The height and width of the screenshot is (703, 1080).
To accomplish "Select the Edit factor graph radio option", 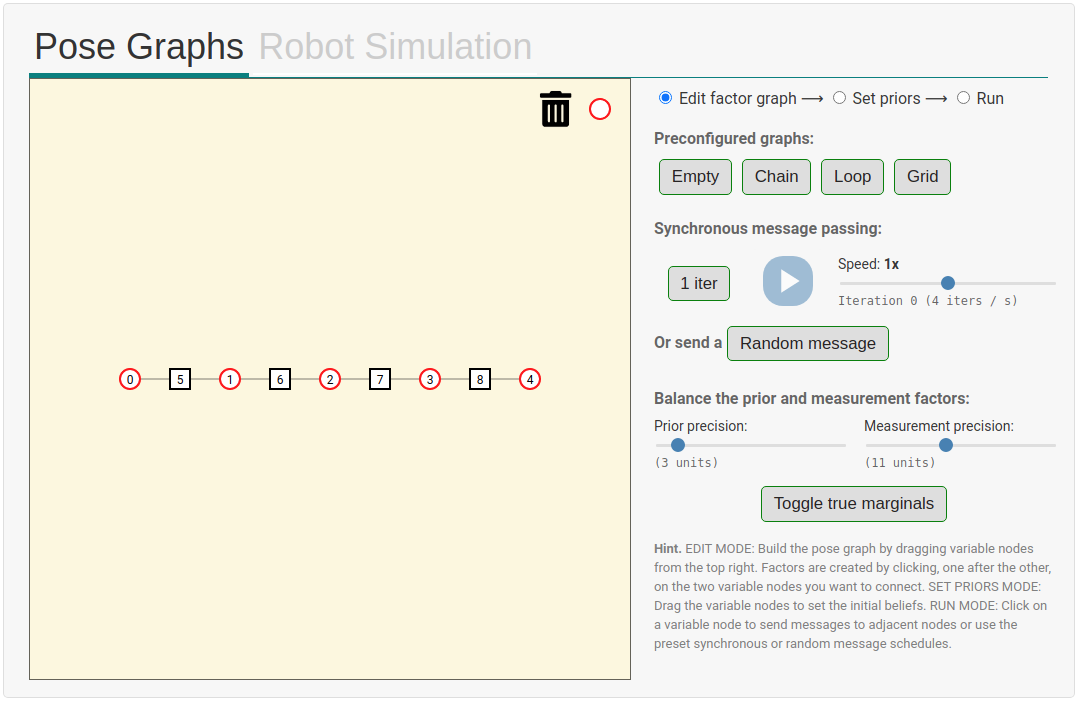I will (666, 98).
